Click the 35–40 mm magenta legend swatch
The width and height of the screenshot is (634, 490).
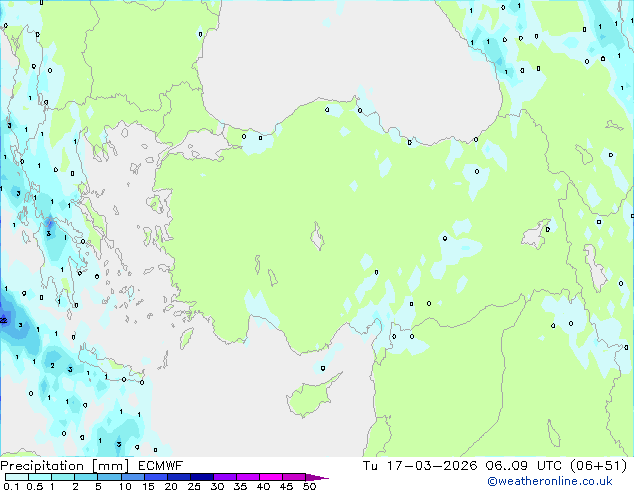(x=247, y=477)
